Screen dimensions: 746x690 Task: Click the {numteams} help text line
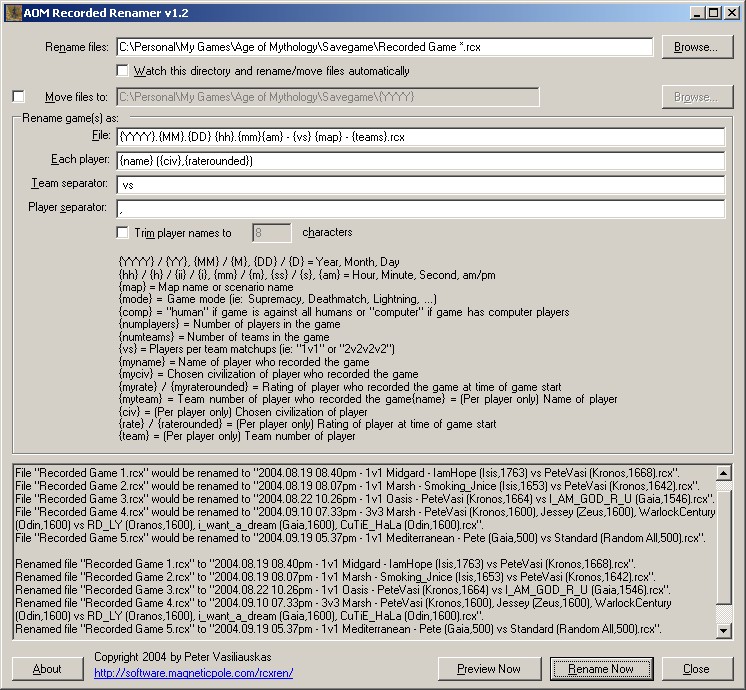(x=224, y=337)
